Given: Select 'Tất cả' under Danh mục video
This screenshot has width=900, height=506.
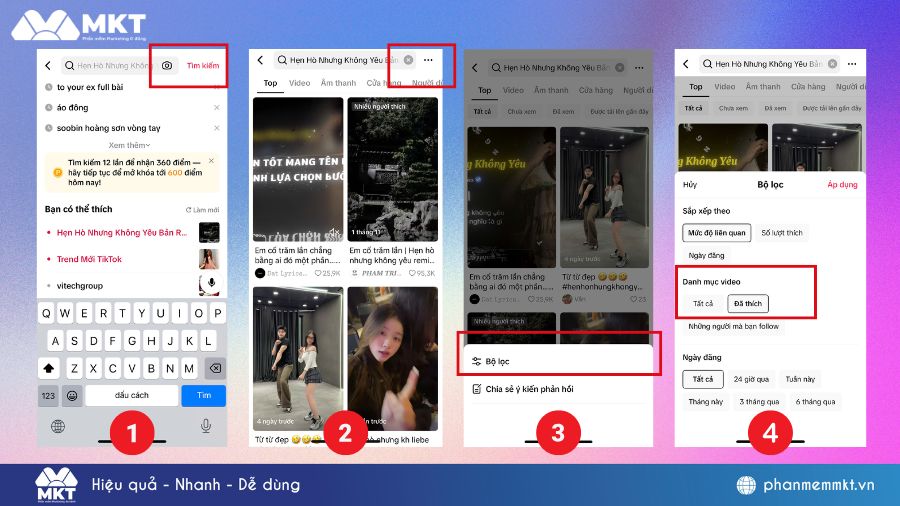Looking at the screenshot, I should (x=703, y=303).
